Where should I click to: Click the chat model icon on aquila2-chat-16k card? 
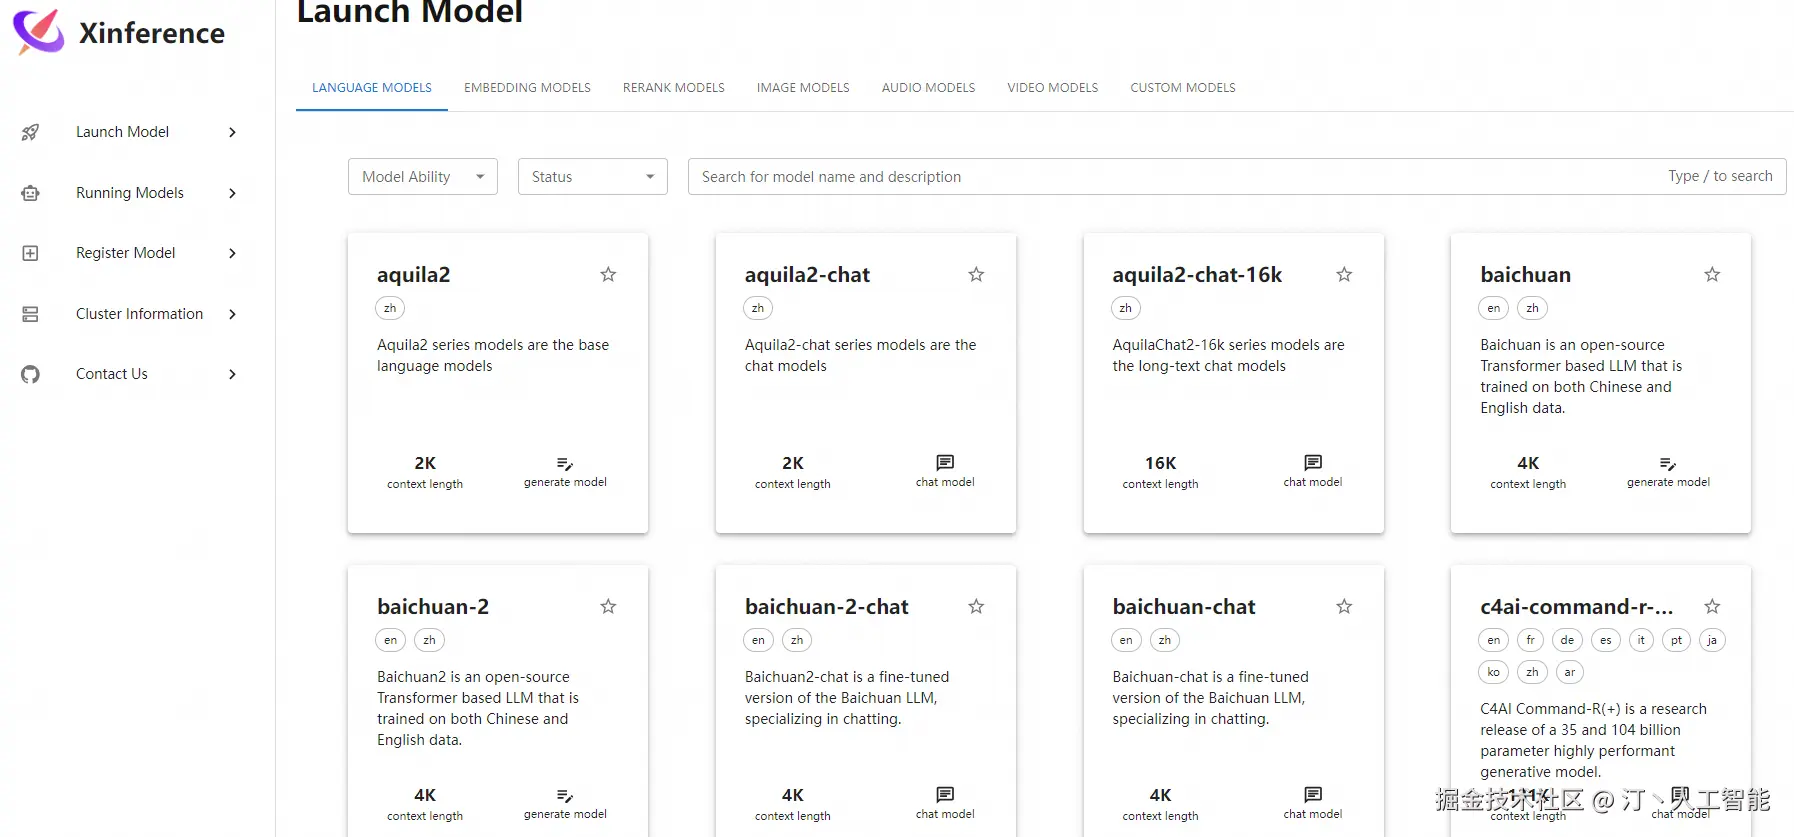[1313, 462]
